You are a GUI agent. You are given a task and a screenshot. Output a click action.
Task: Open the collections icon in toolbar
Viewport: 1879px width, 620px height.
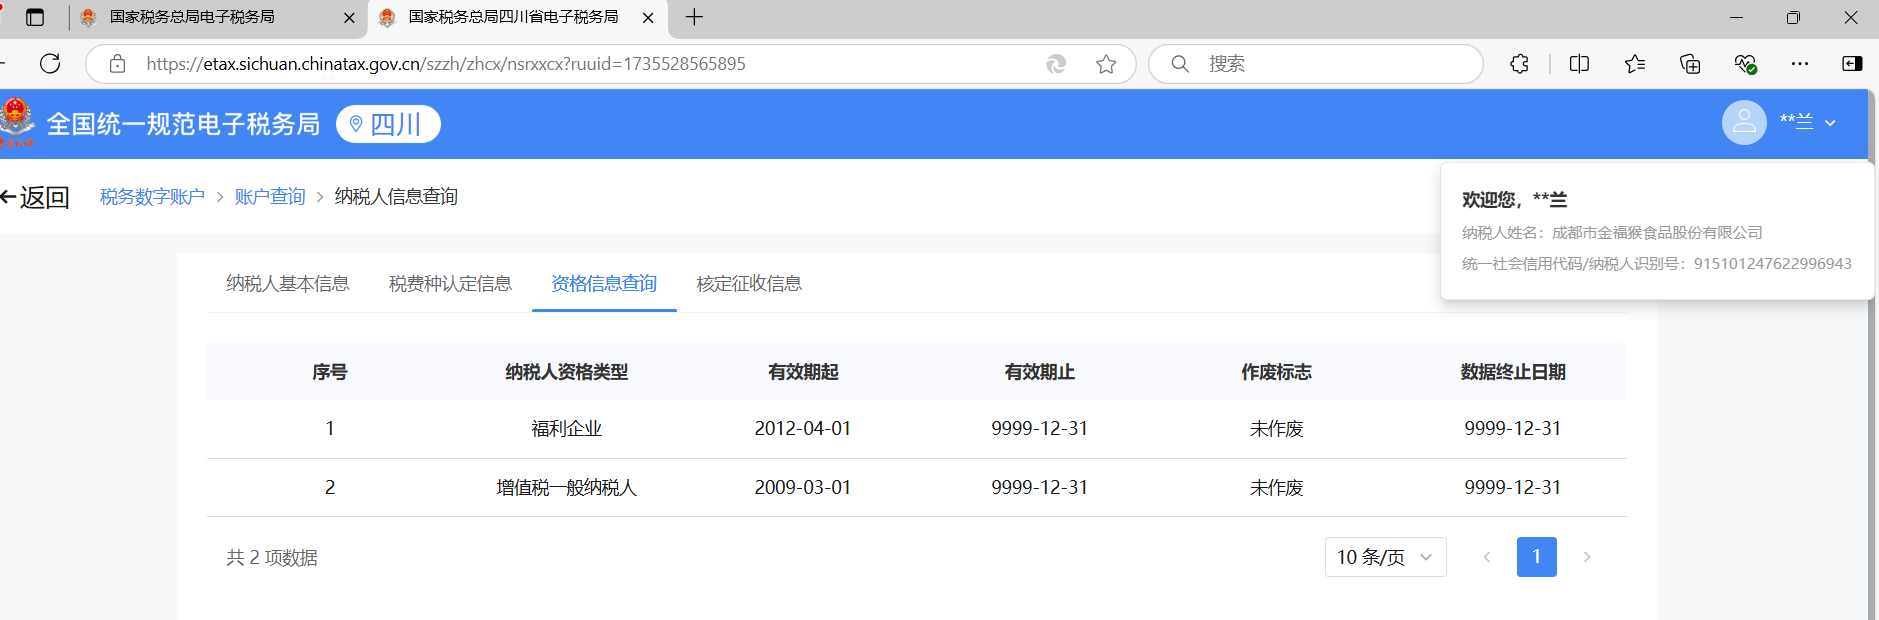point(1690,64)
